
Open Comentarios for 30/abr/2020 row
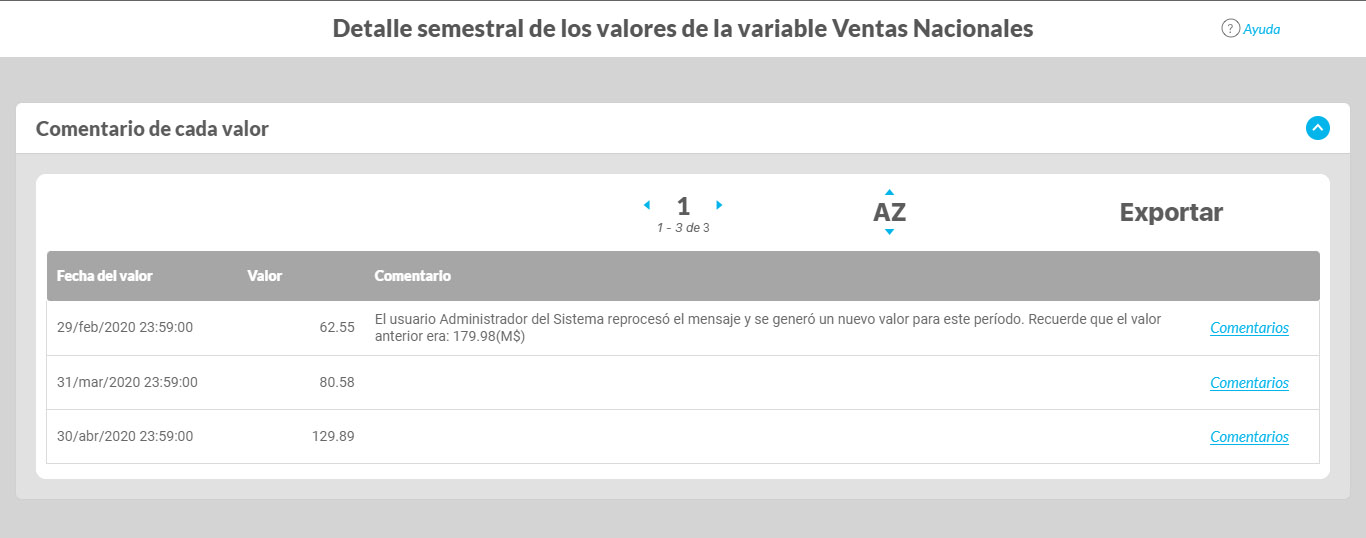pos(1249,437)
